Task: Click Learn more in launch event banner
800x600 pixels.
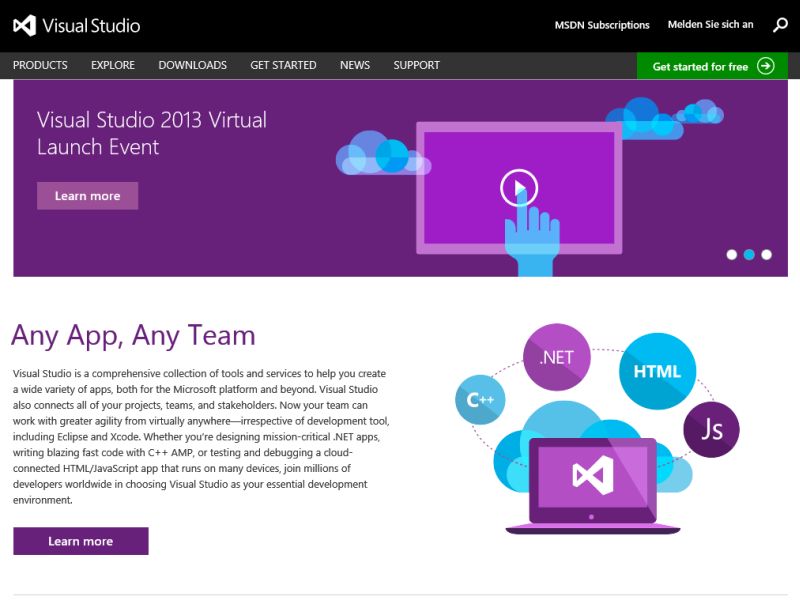Action: (x=87, y=196)
